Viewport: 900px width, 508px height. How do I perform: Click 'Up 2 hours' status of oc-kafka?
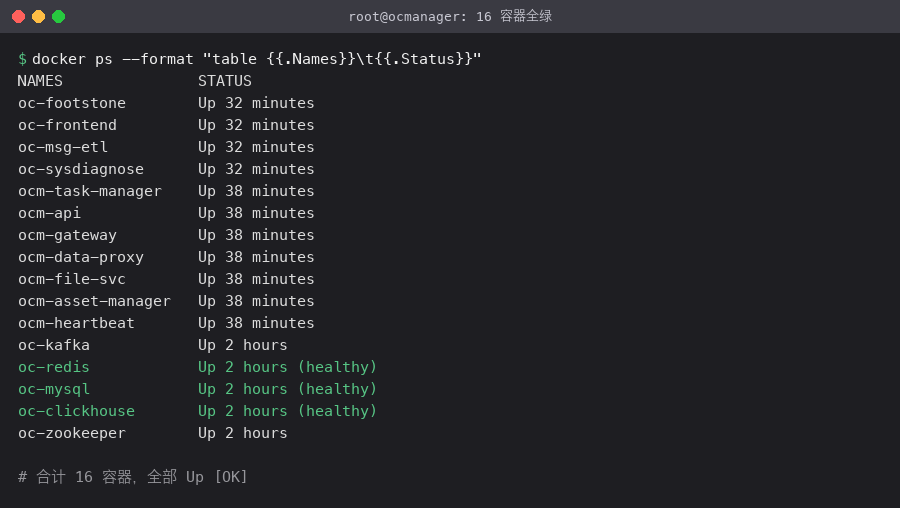tap(243, 345)
